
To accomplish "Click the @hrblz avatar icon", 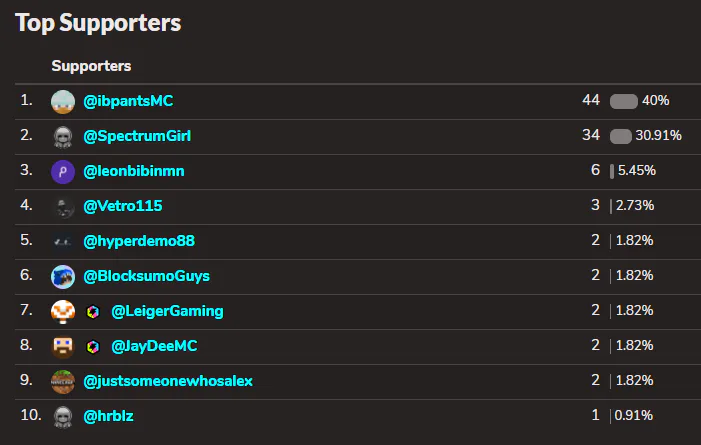I will [x=63, y=416].
